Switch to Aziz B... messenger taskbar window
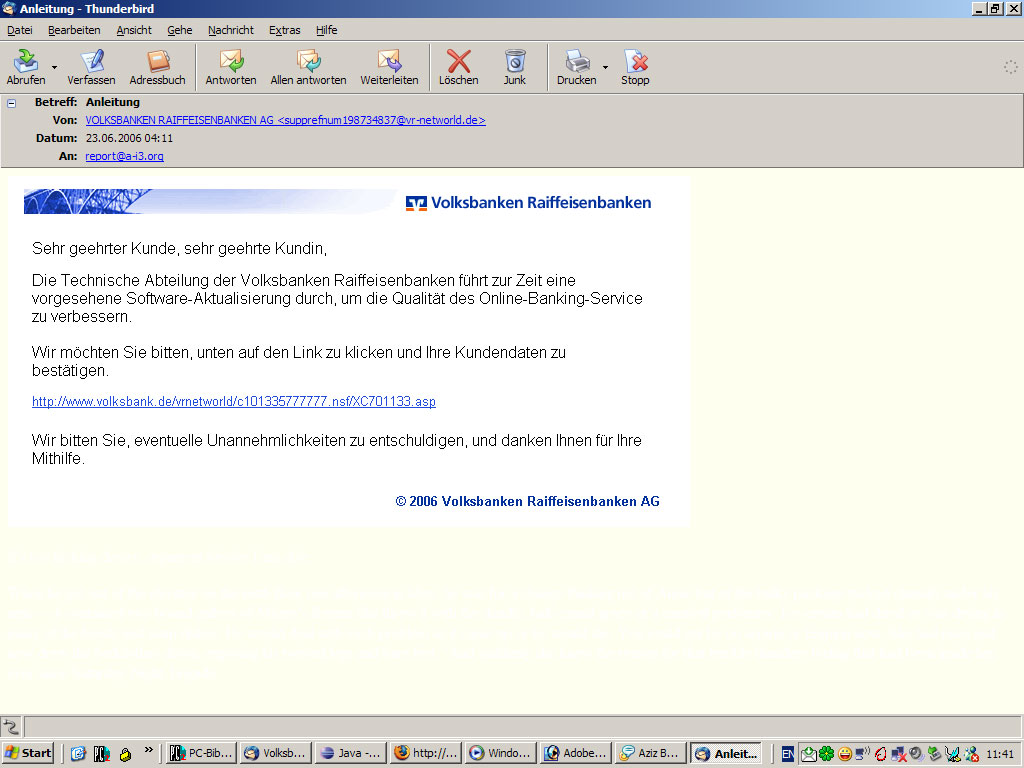This screenshot has width=1024, height=768. tap(651, 753)
